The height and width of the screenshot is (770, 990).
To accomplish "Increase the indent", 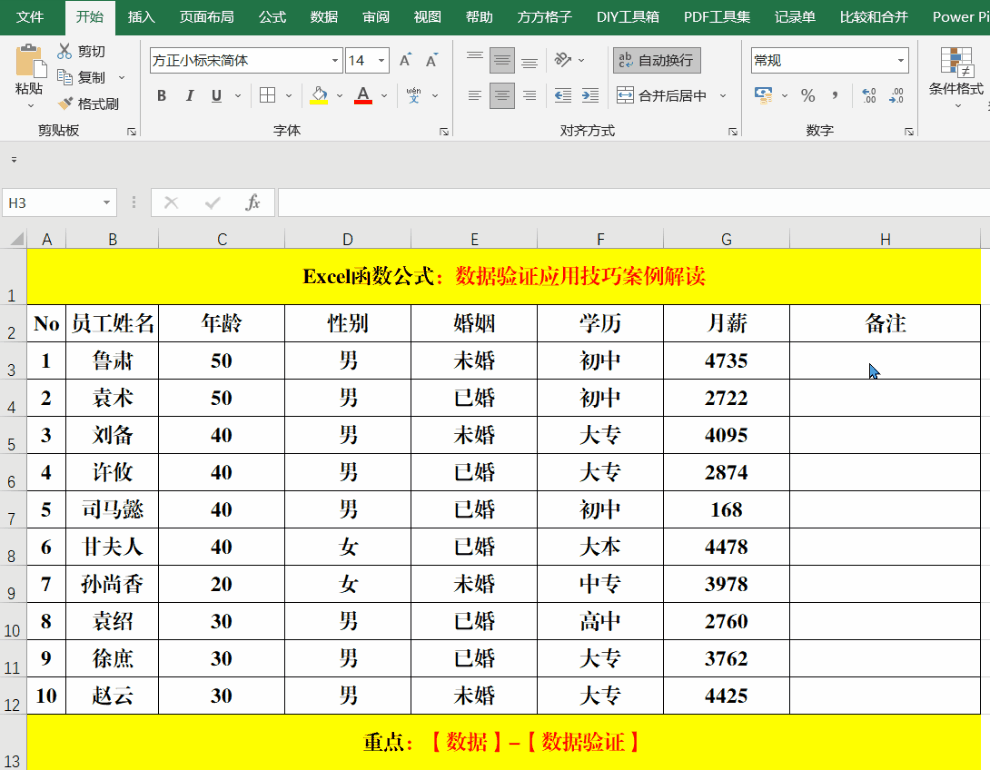I will pos(590,96).
